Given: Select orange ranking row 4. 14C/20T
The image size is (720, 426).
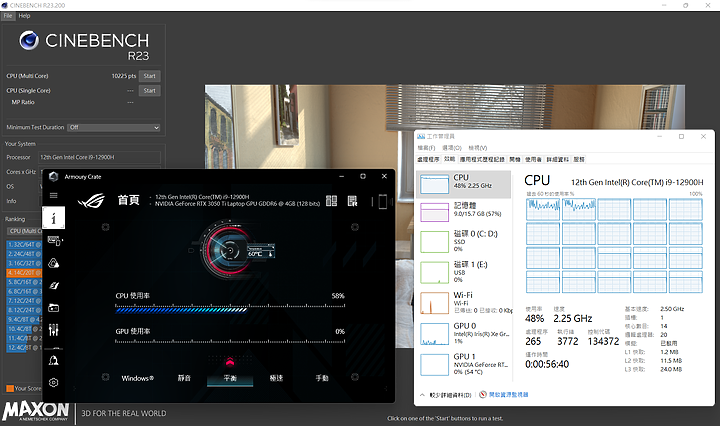Looking at the screenshot, I should click(24, 273).
